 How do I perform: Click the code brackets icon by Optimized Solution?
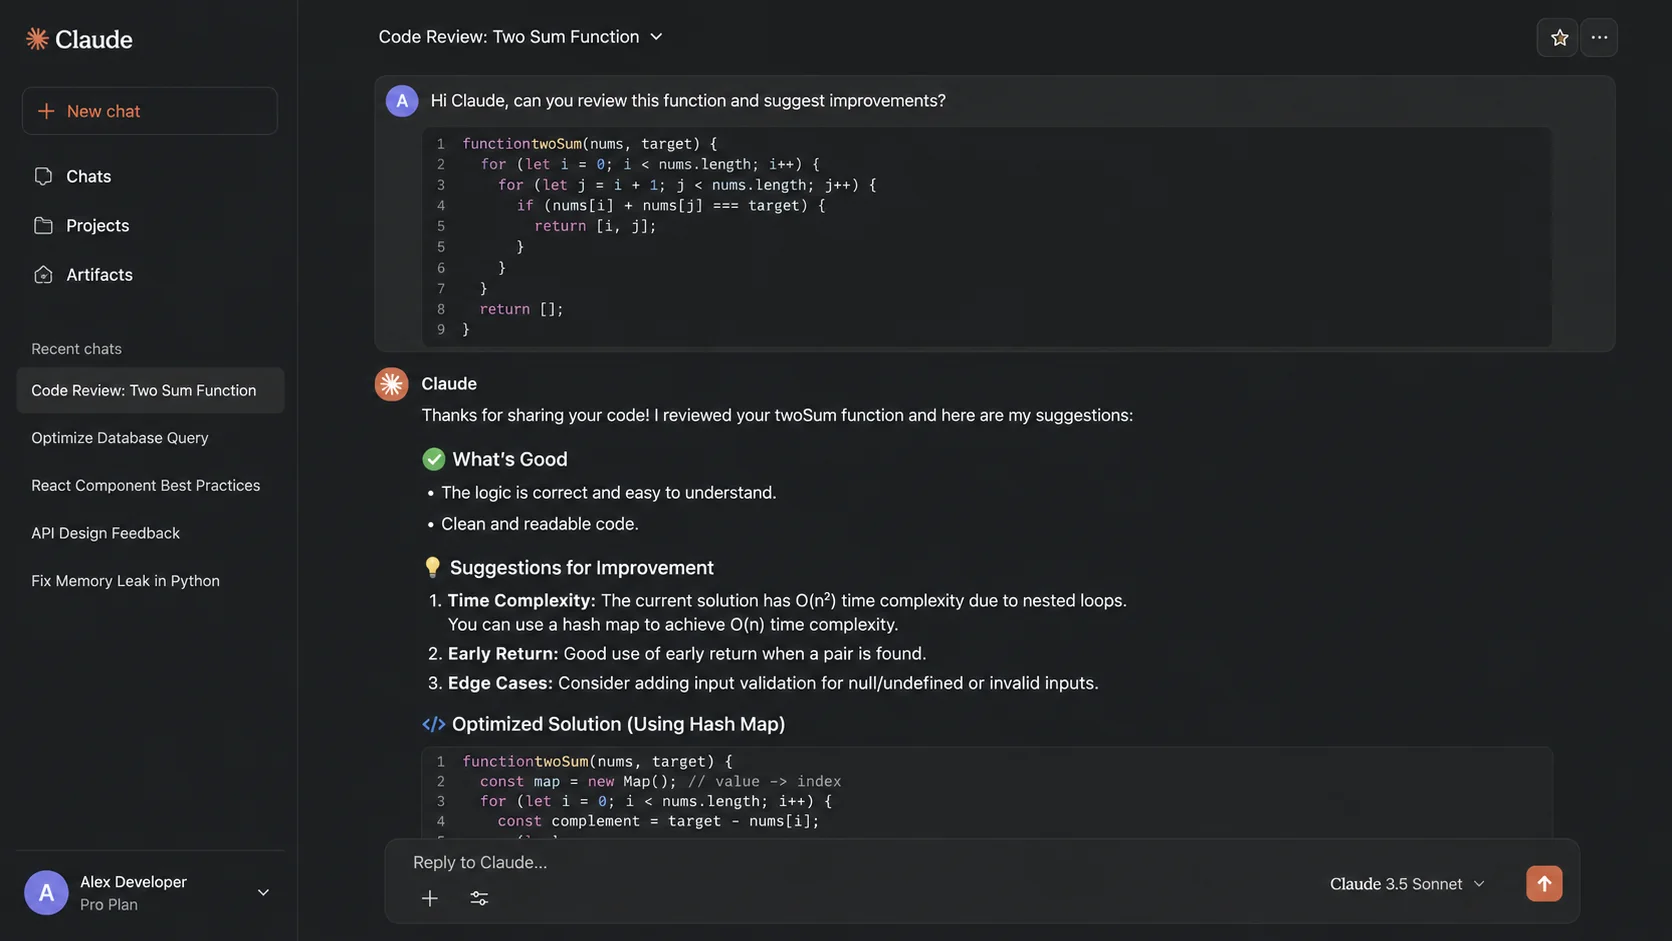433,724
